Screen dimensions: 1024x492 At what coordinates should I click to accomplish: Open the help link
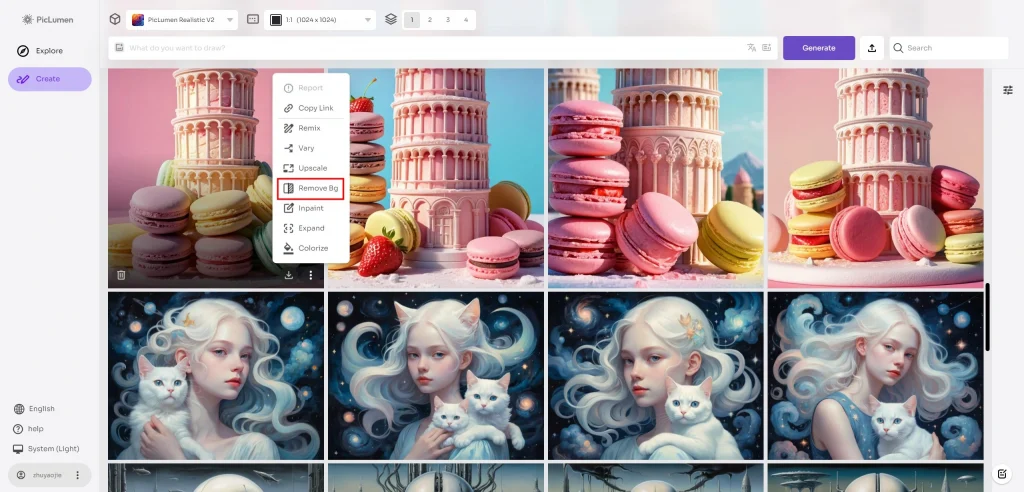(x=29, y=429)
